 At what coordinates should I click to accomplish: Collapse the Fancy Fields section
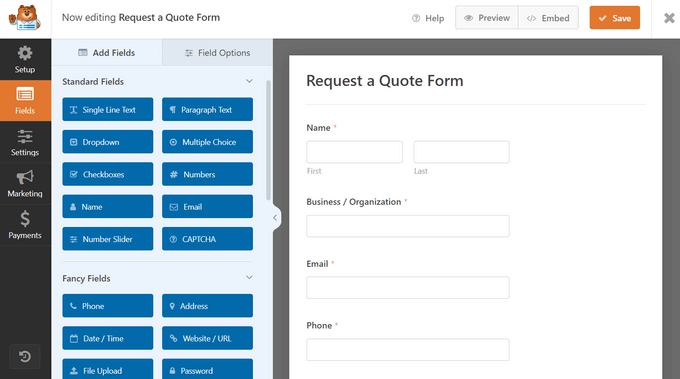pos(249,278)
